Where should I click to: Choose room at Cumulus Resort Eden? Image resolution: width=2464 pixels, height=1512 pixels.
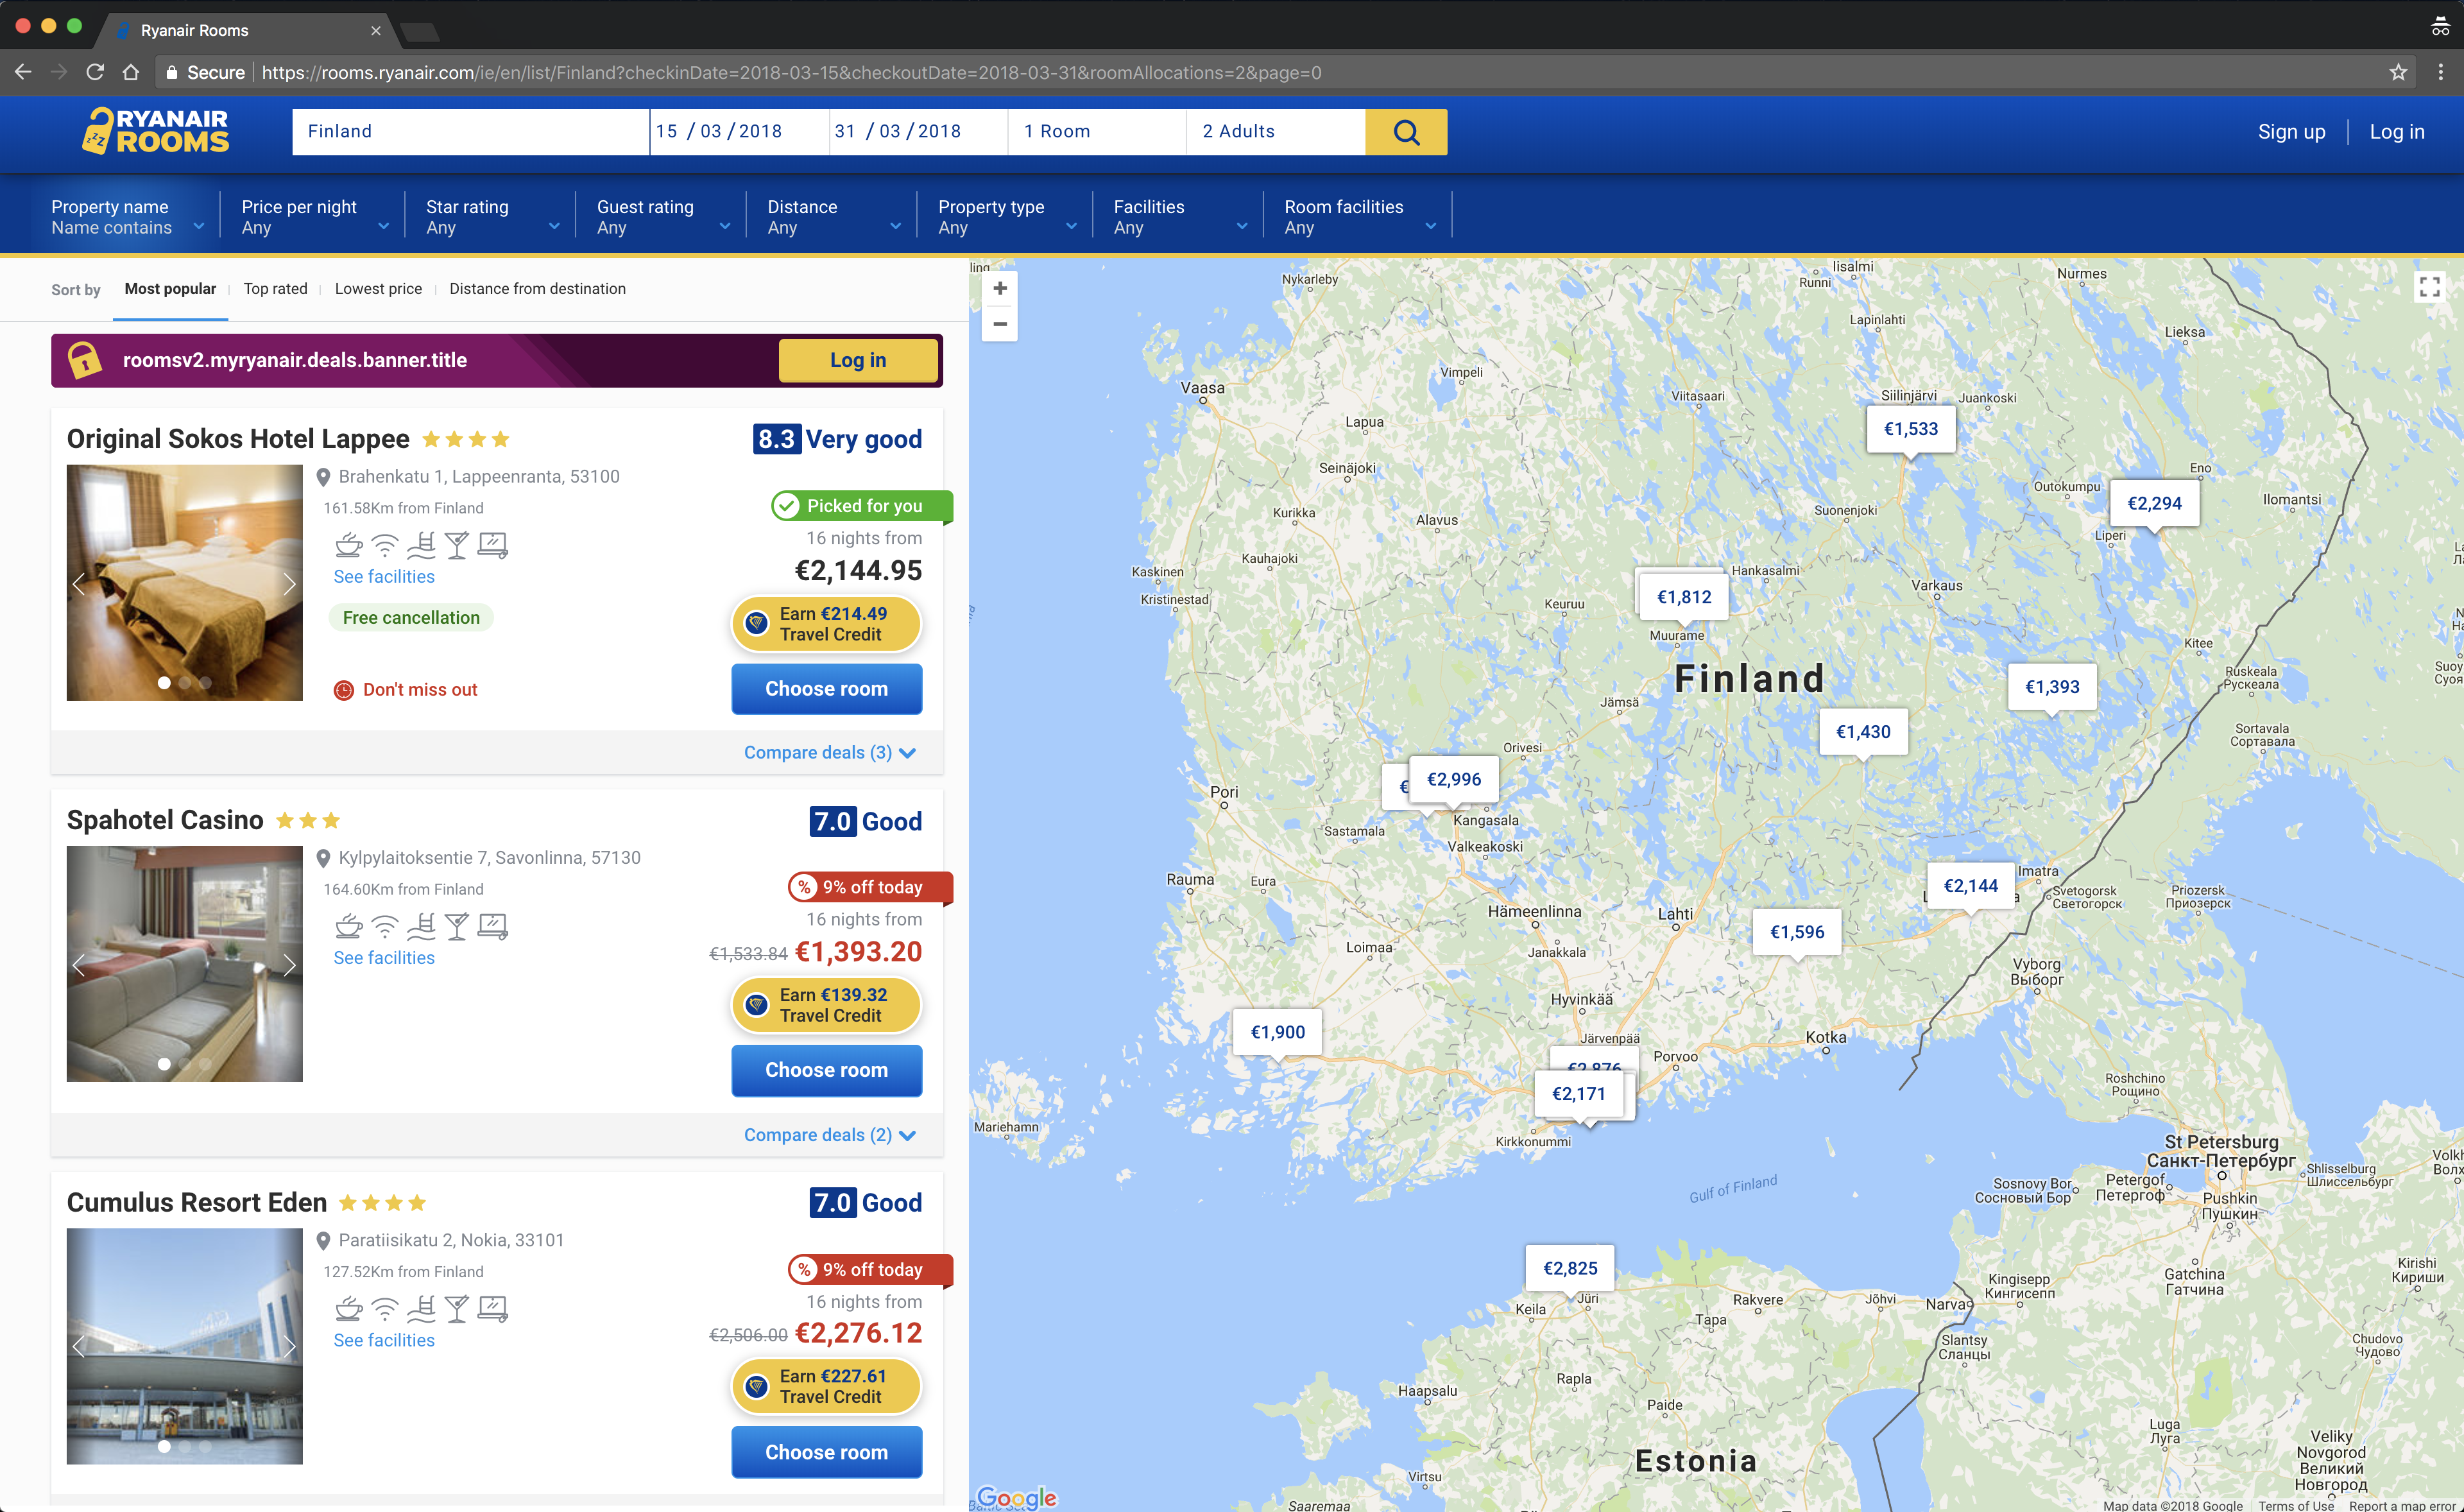point(826,1452)
